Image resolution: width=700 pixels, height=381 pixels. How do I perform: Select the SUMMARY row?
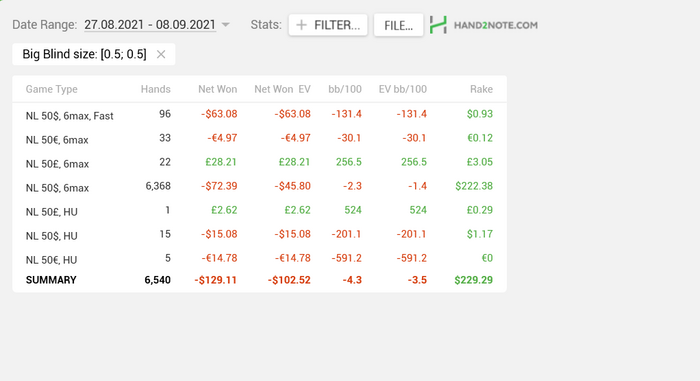259,280
